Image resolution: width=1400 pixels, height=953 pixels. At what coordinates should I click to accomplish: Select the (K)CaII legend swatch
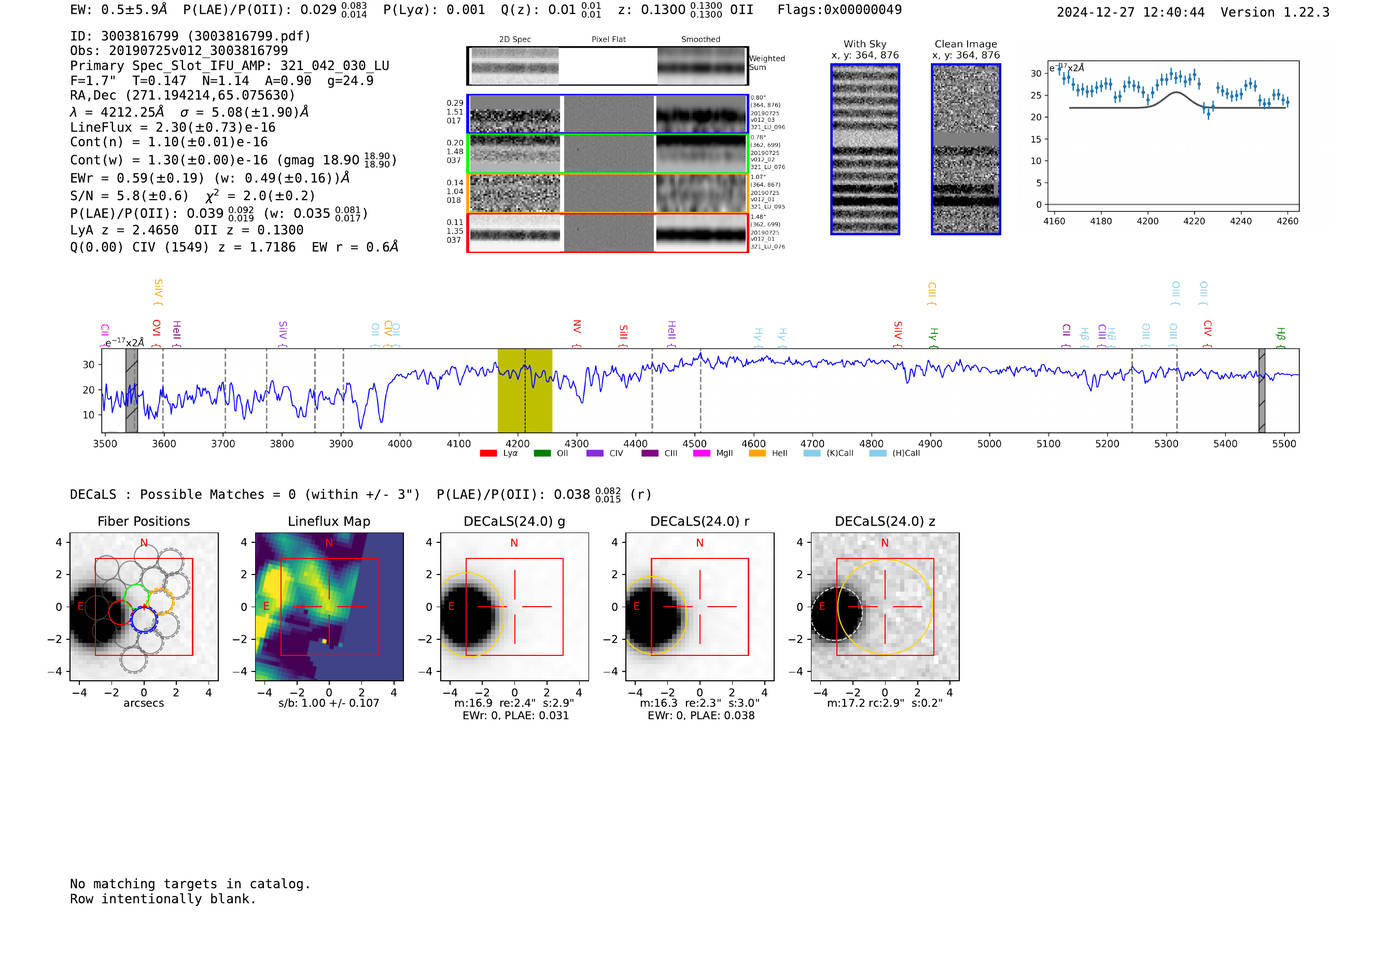tap(812, 454)
